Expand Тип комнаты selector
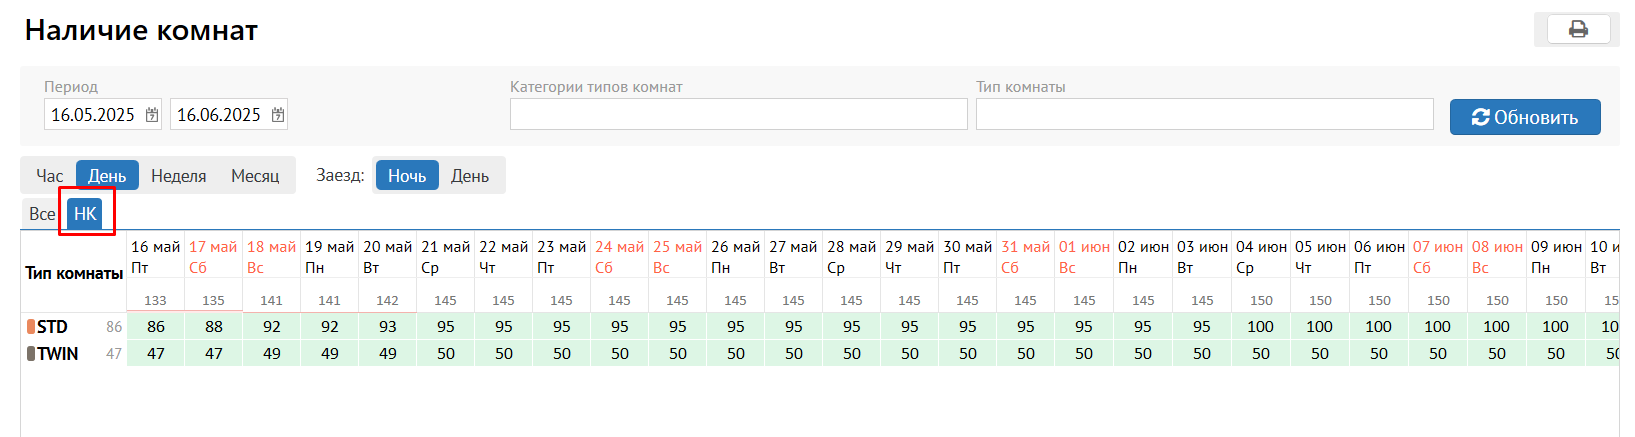The image size is (1635, 437). (x=1204, y=114)
